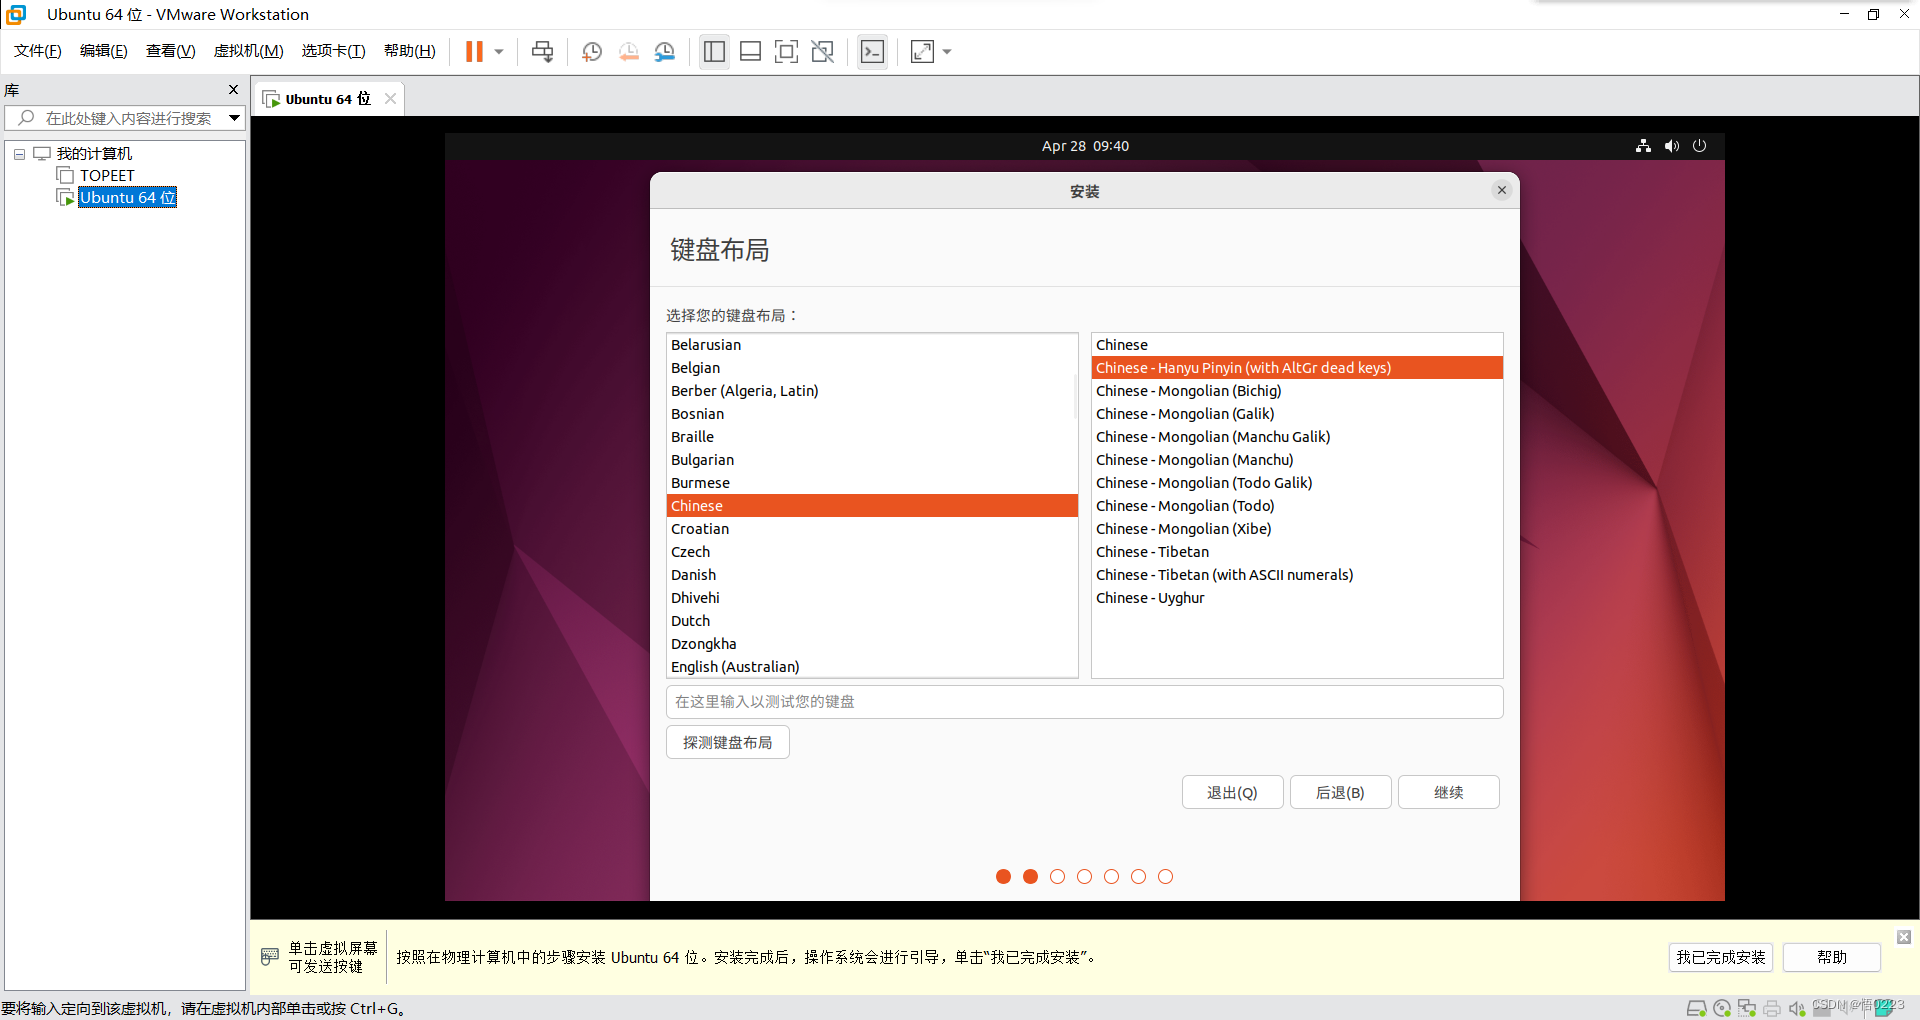This screenshot has height=1020, width=1920.
Task: Close the 安装 installer dialog
Action: coord(1501,190)
